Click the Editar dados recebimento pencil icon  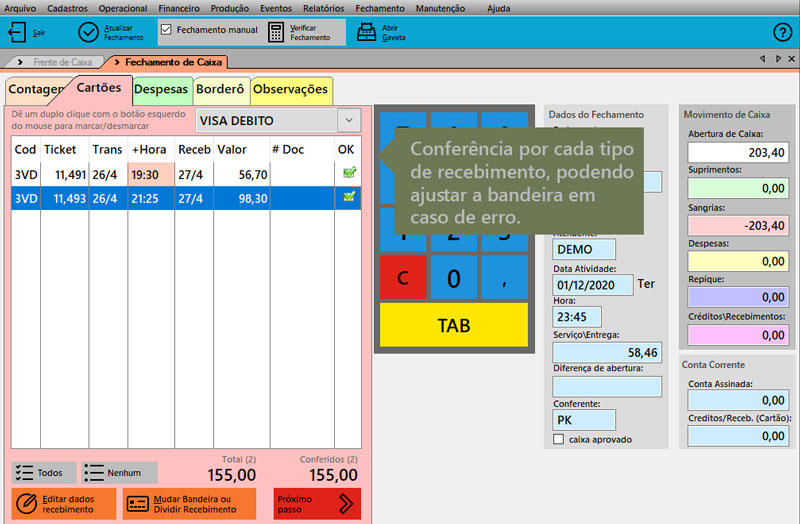pyautogui.click(x=26, y=504)
